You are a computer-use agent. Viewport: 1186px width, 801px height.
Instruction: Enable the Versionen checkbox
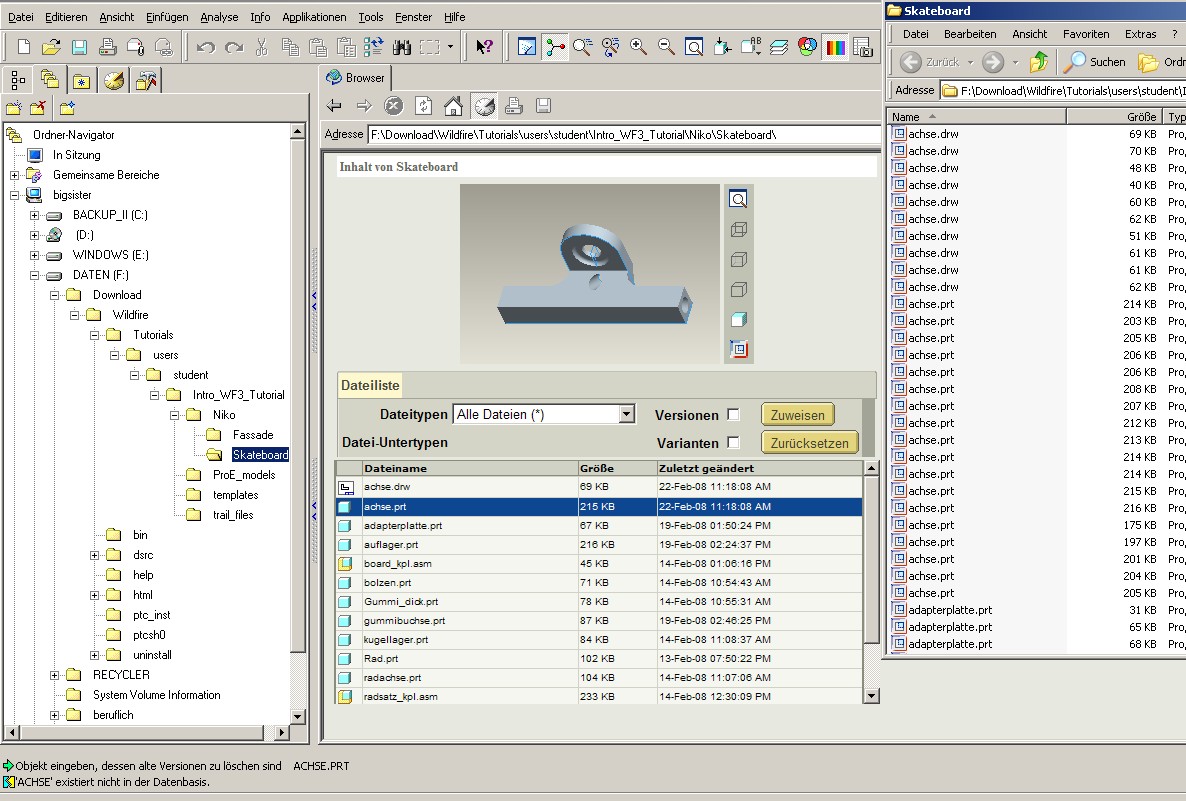pyautogui.click(x=733, y=414)
